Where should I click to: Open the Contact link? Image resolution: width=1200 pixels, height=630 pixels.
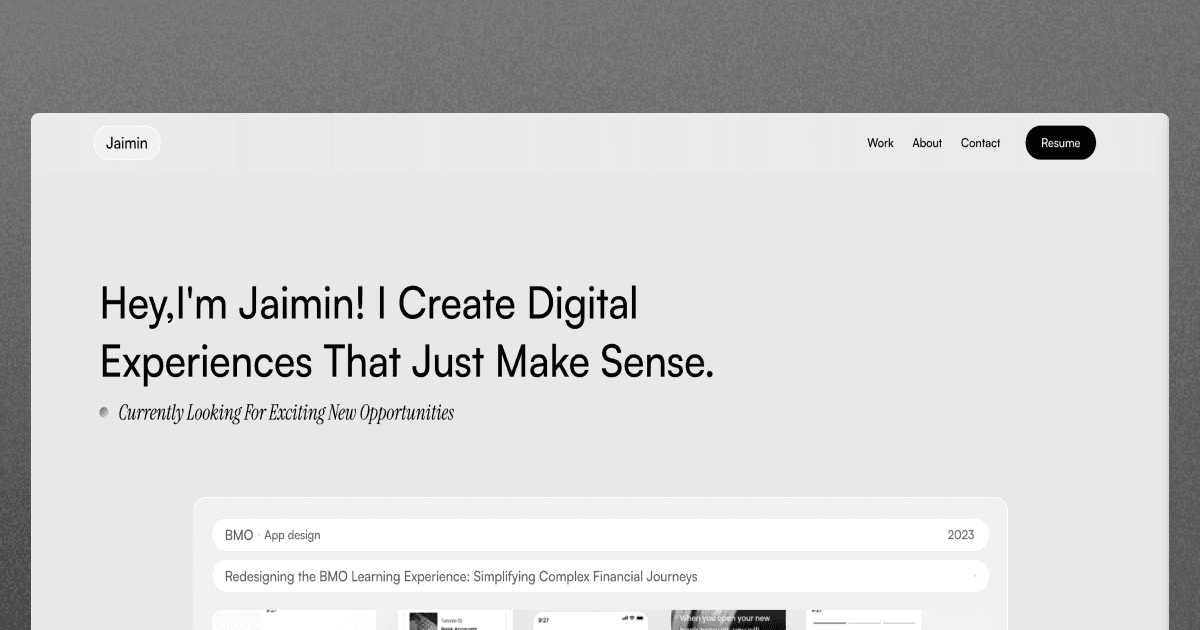980,142
